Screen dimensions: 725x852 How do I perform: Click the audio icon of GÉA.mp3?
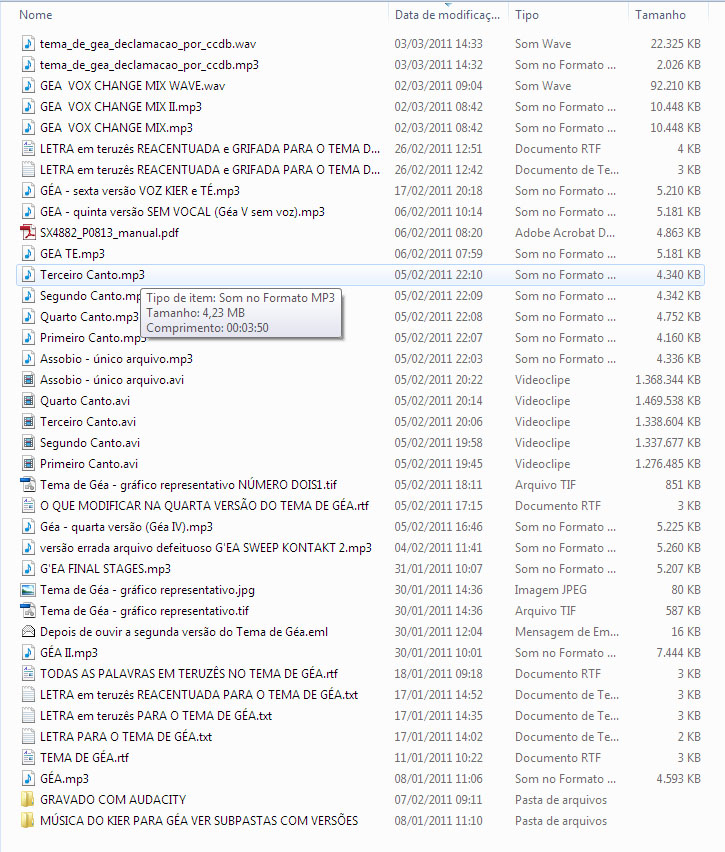pyautogui.click(x=28, y=779)
